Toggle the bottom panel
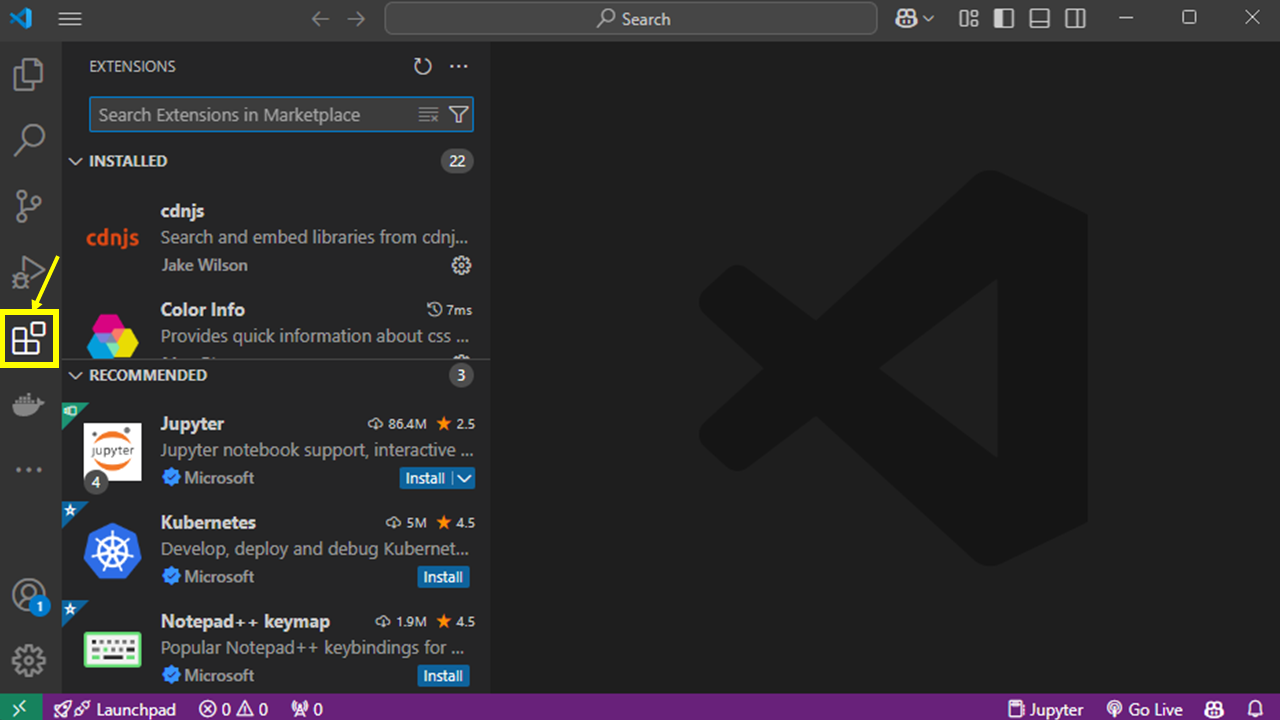 1040,19
